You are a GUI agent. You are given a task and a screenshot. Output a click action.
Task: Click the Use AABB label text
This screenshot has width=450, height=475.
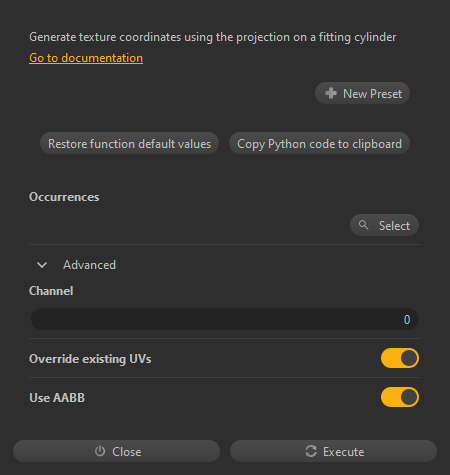coord(57,397)
